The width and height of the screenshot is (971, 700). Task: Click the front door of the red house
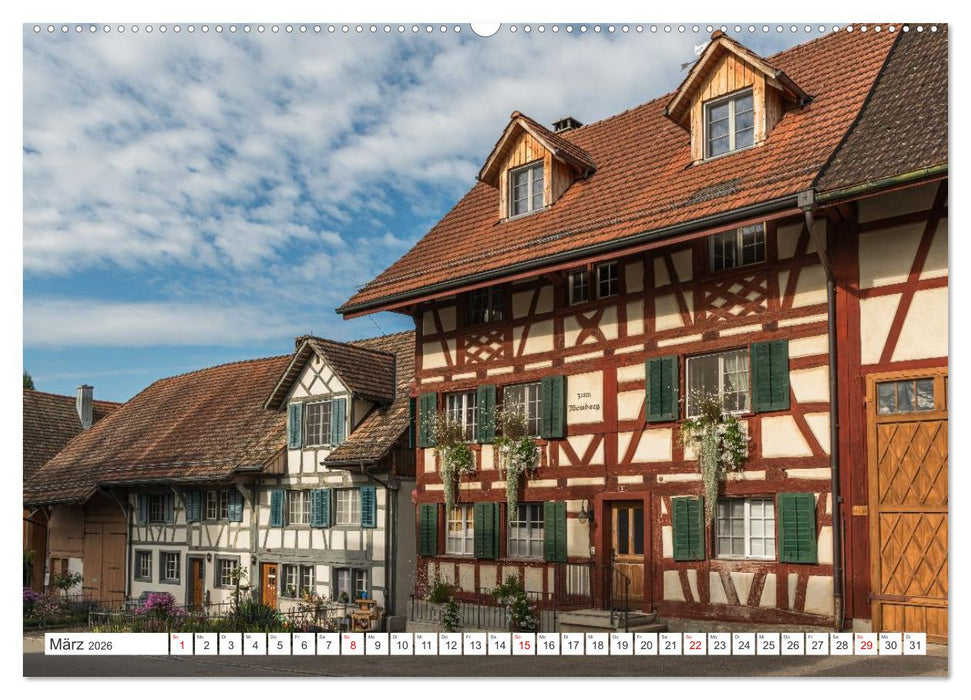click(627, 550)
